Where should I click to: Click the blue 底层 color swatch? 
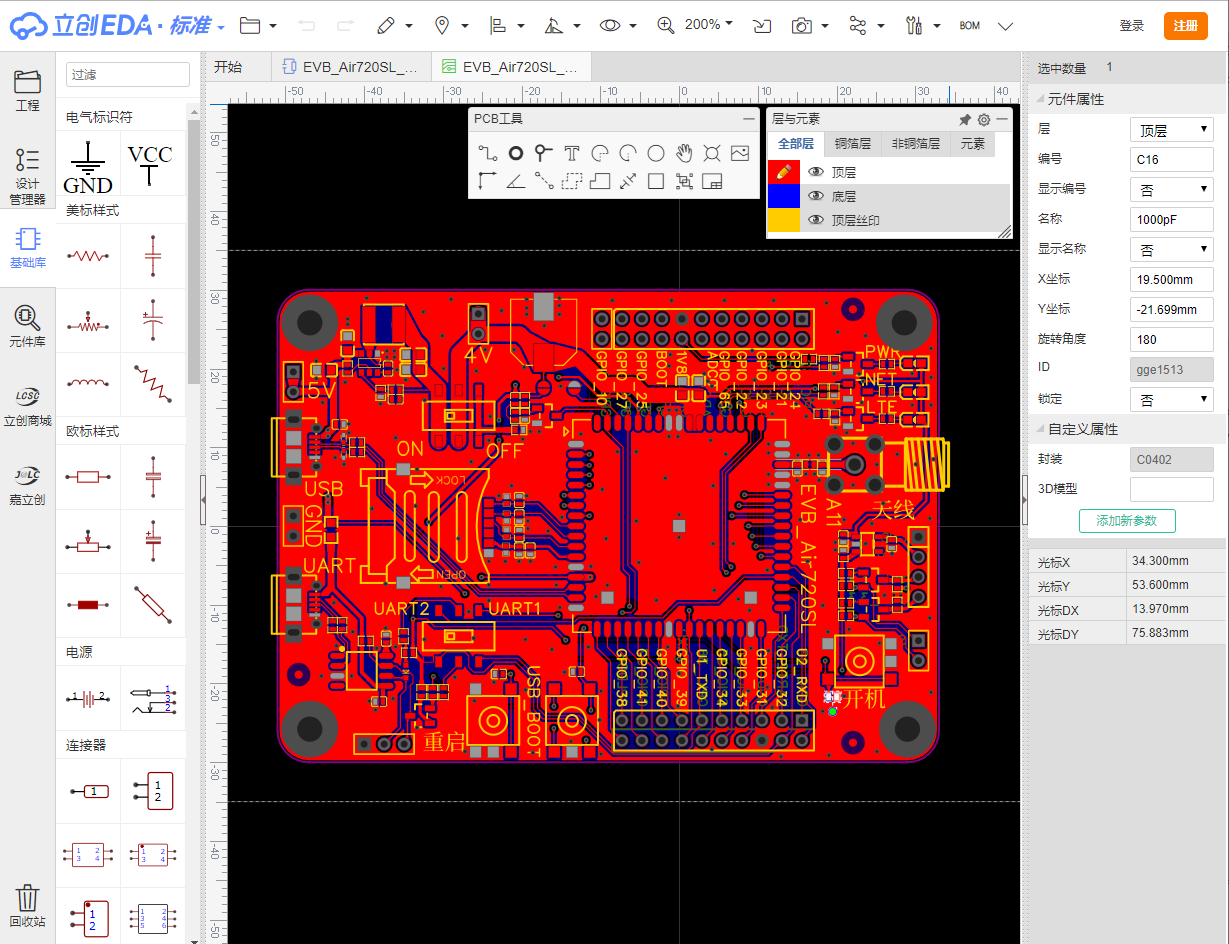click(783, 196)
